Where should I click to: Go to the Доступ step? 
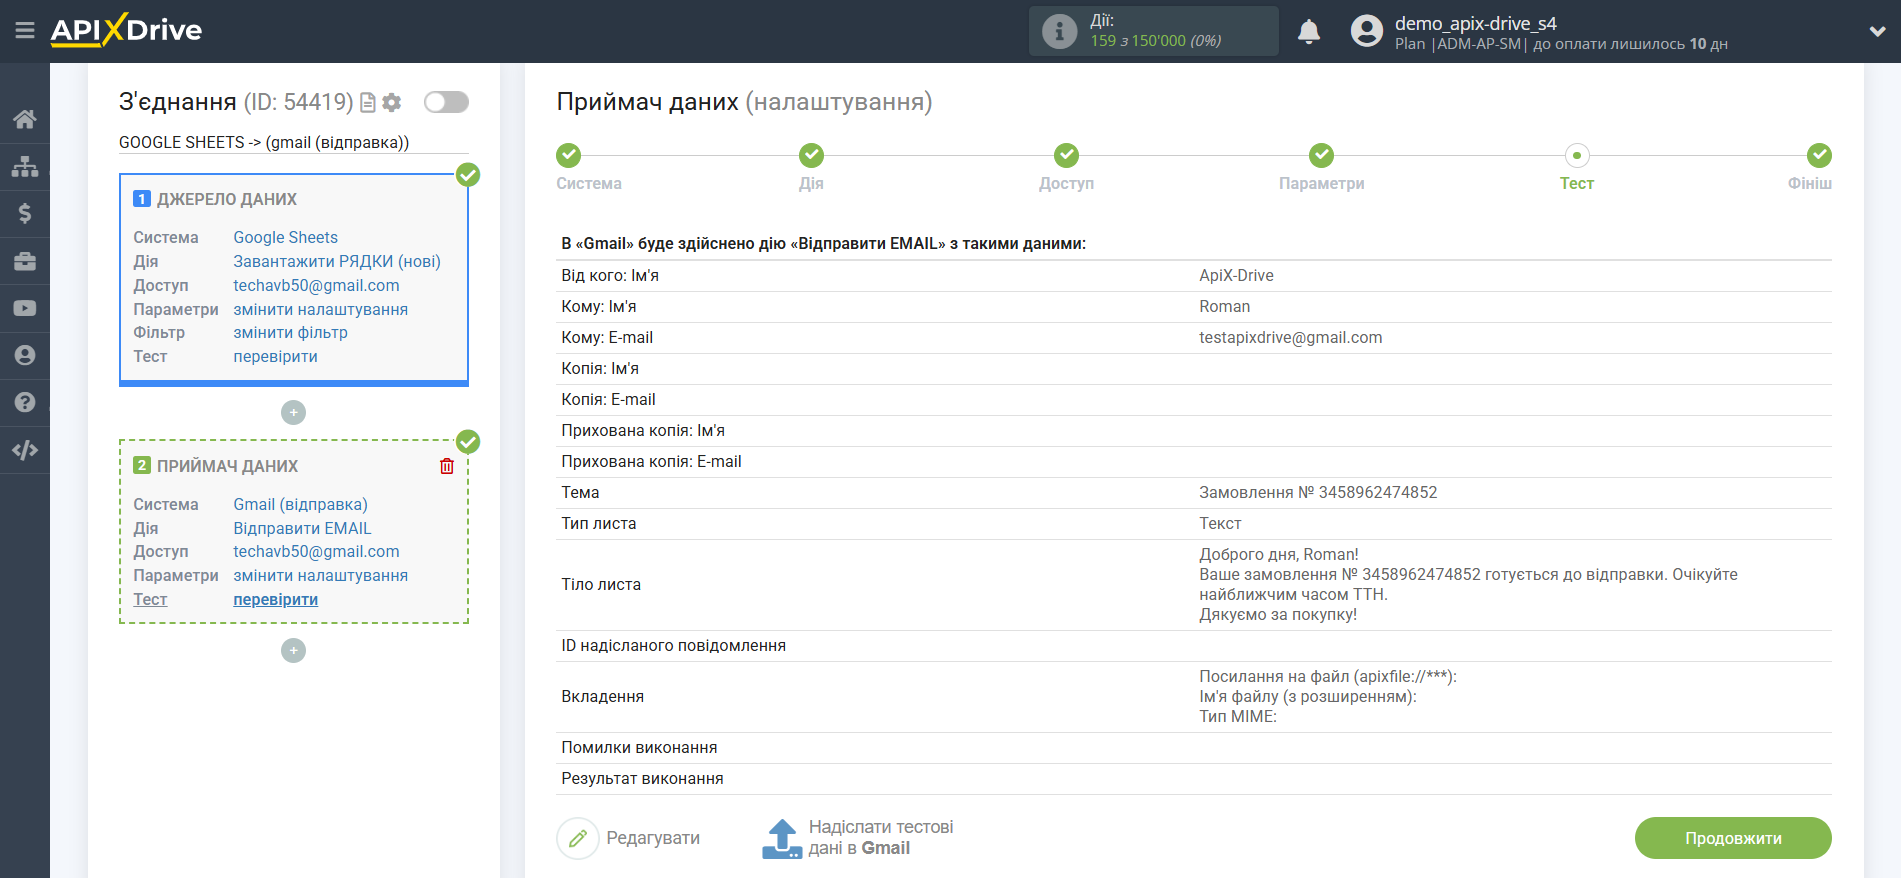coord(1066,155)
